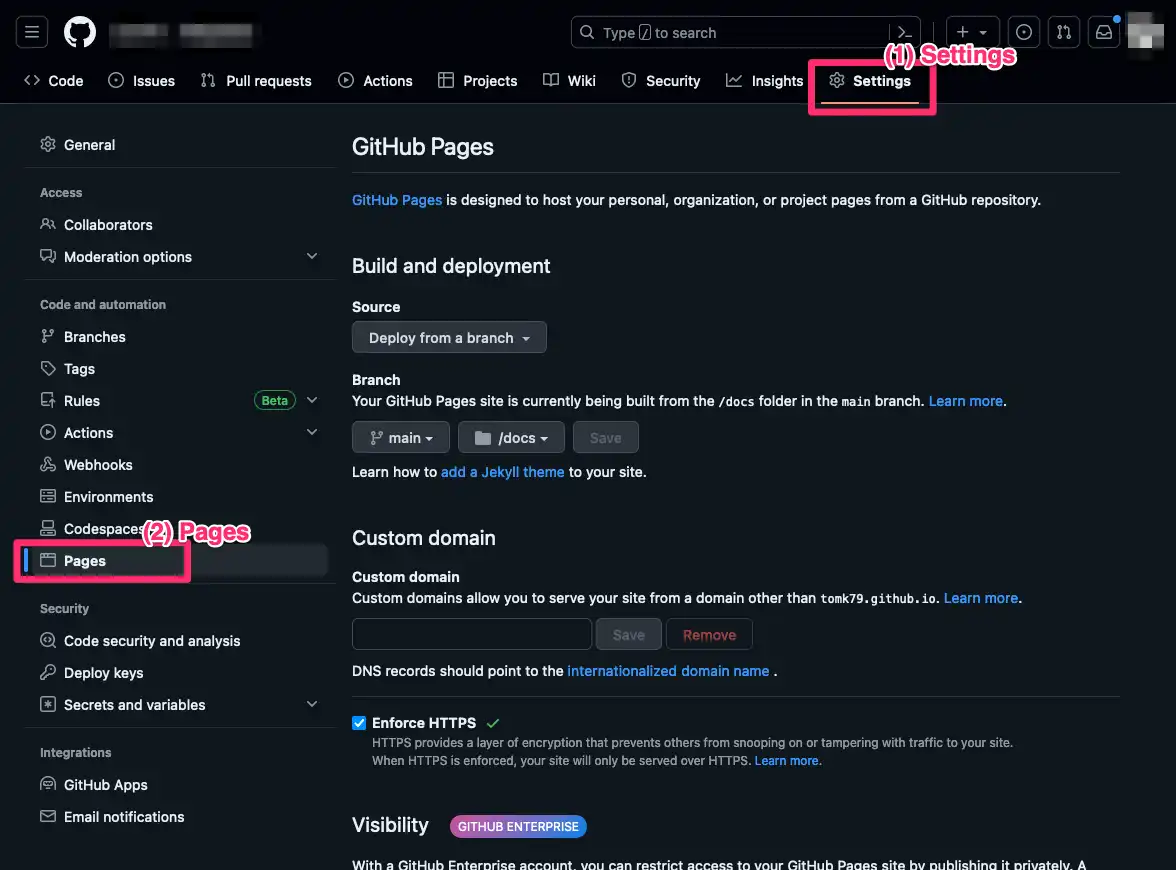Open the notifications inbox icon

pyautogui.click(x=1104, y=32)
